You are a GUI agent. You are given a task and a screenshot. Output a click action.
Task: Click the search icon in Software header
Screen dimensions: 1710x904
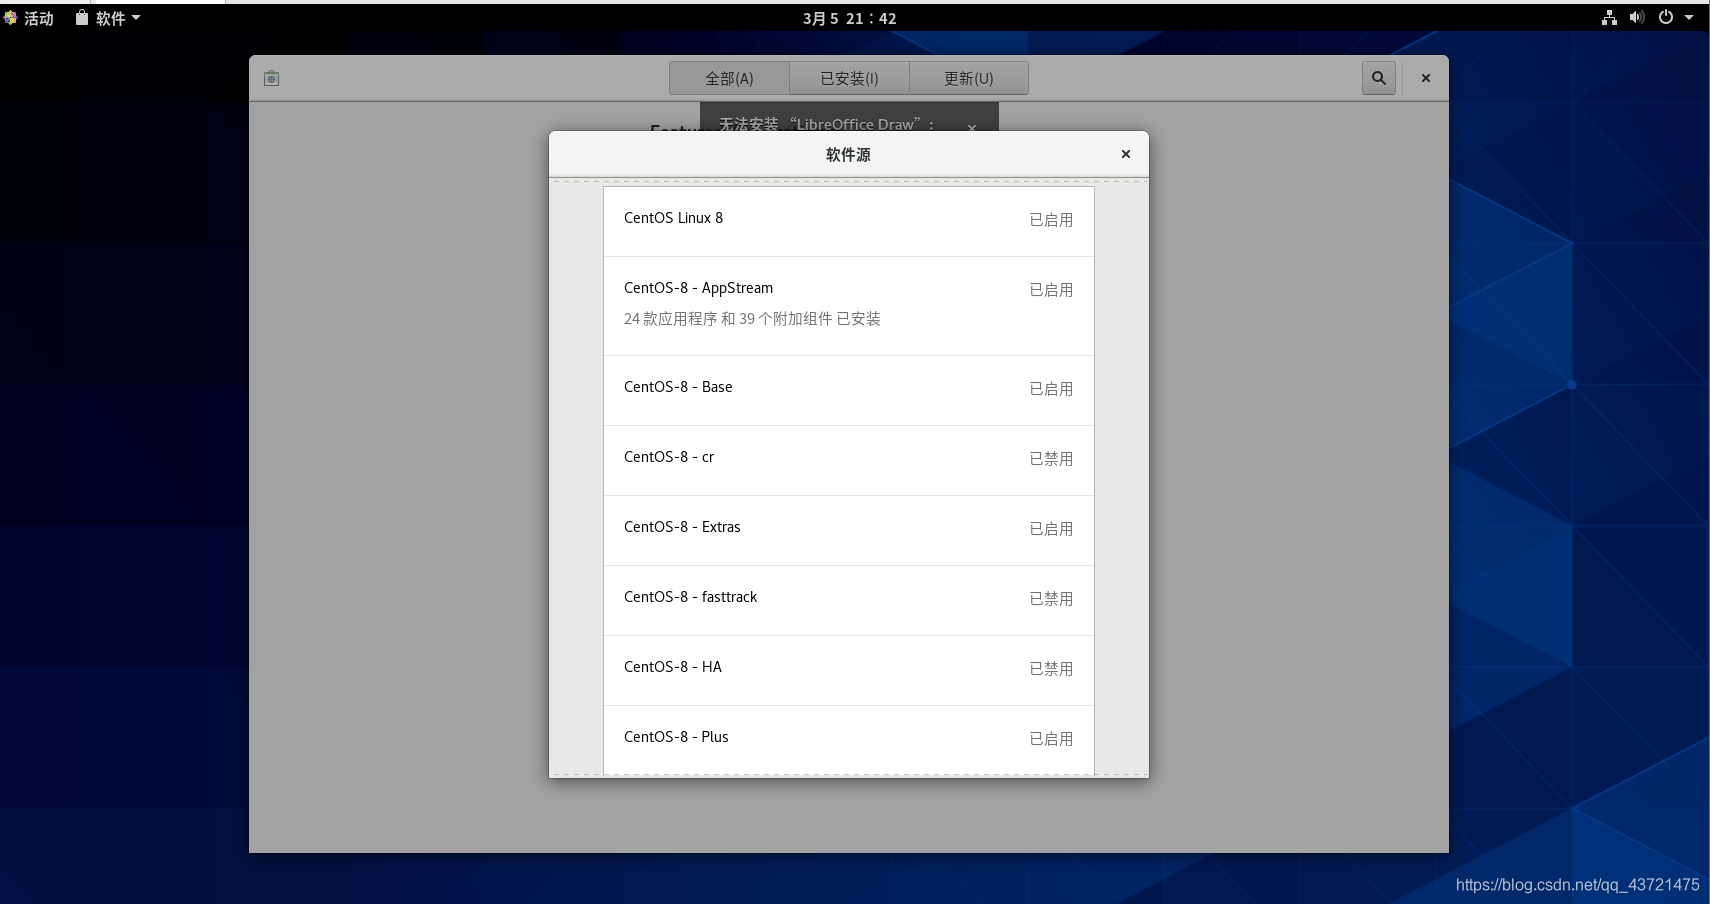1378,78
